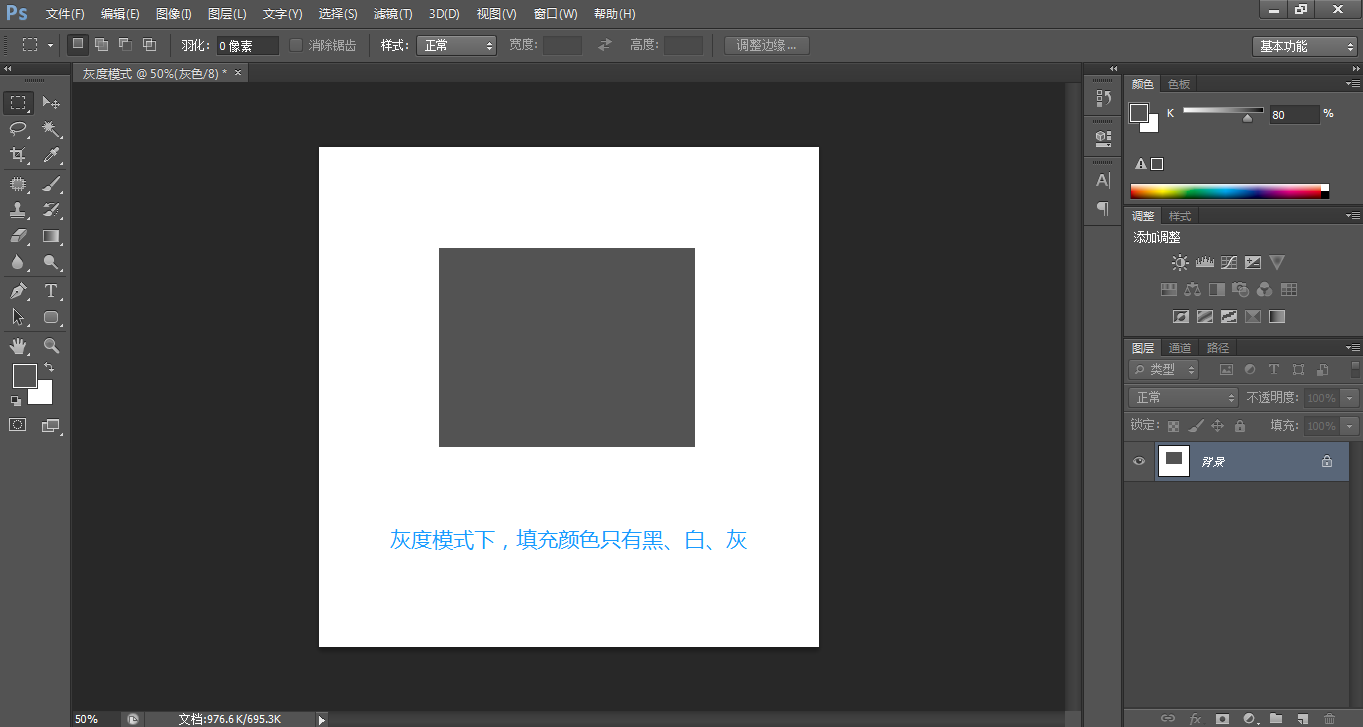This screenshot has width=1363, height=727.
Task: Choose New Selection mode in options bar
Action: [77, 44]
